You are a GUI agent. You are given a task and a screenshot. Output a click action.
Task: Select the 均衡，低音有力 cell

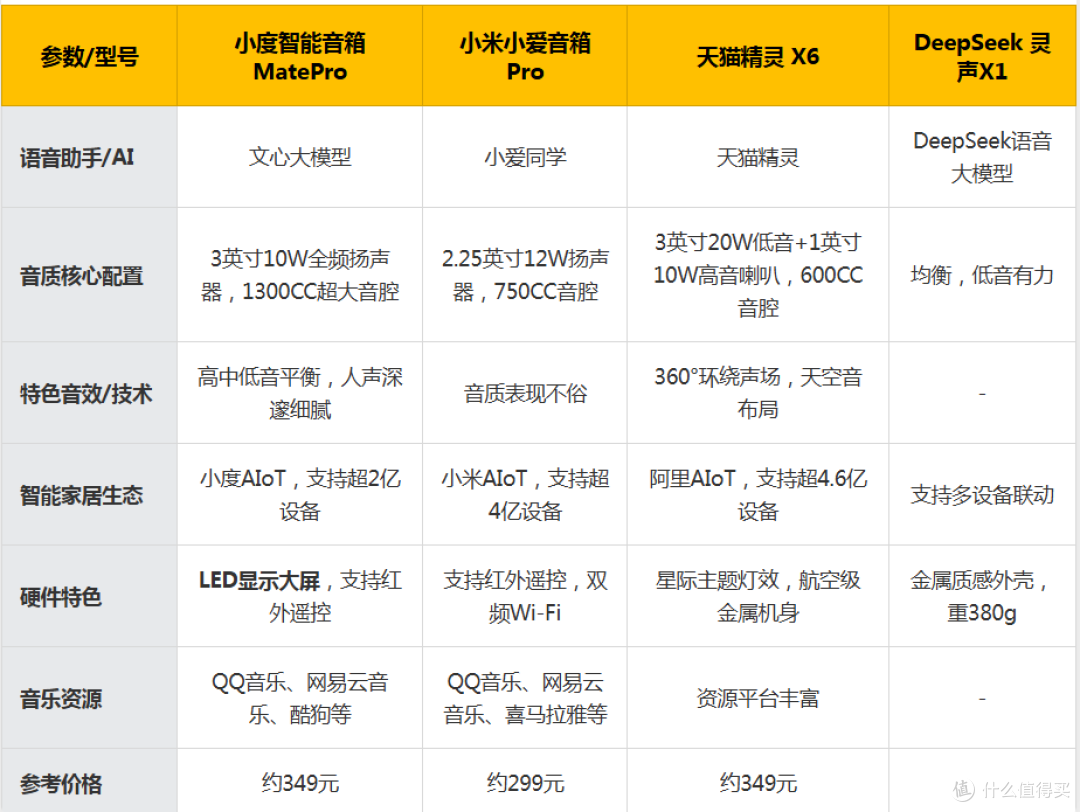pyautogui.click(x=982, y=275)
